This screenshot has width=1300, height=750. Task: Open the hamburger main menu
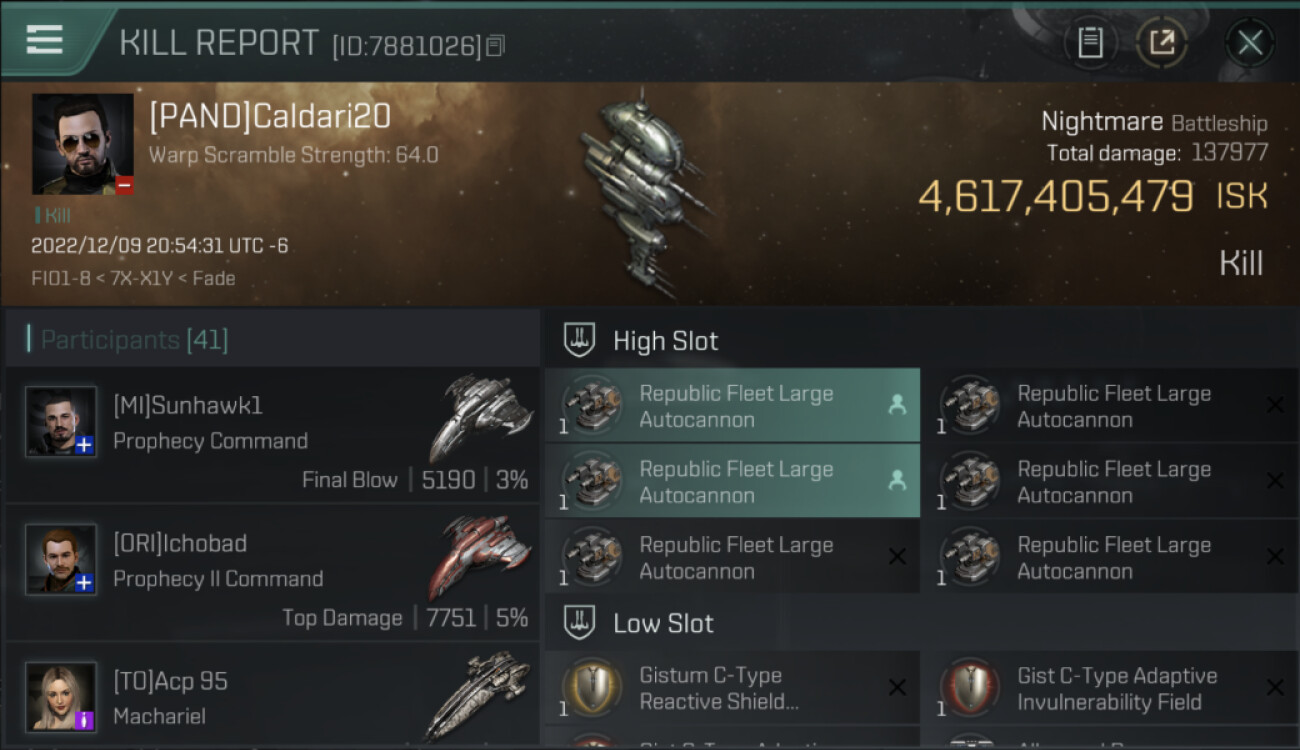tap(45, 40)
